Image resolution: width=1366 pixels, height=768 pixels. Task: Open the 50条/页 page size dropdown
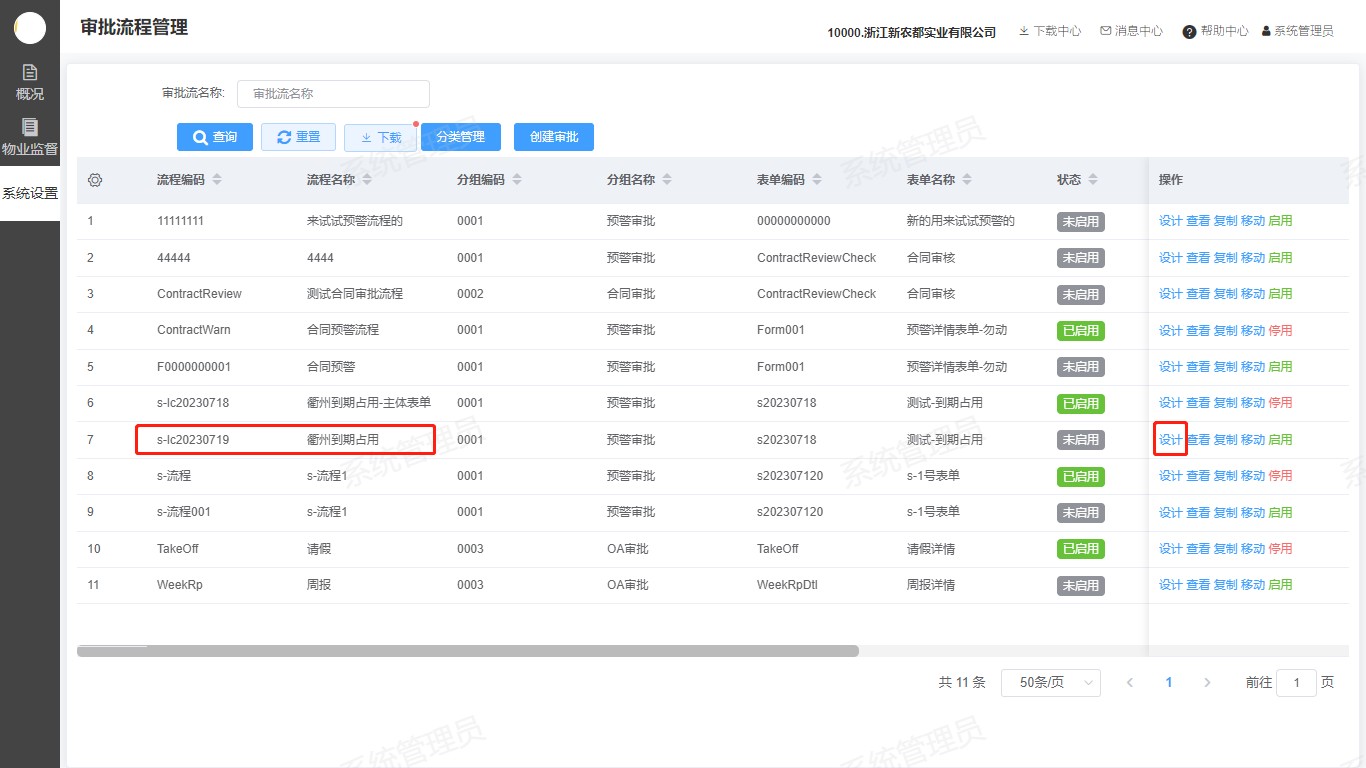1050,683
